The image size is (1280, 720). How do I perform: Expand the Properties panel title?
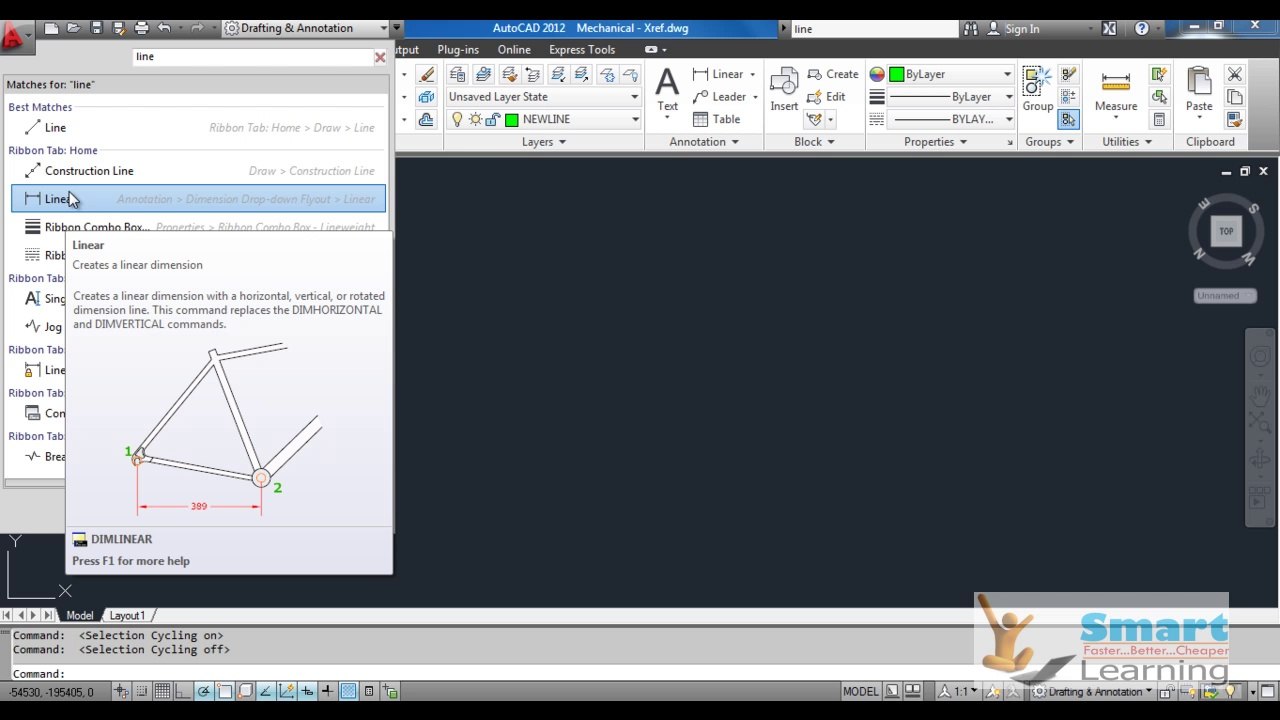pyautogui.click(x=936, y=142)
